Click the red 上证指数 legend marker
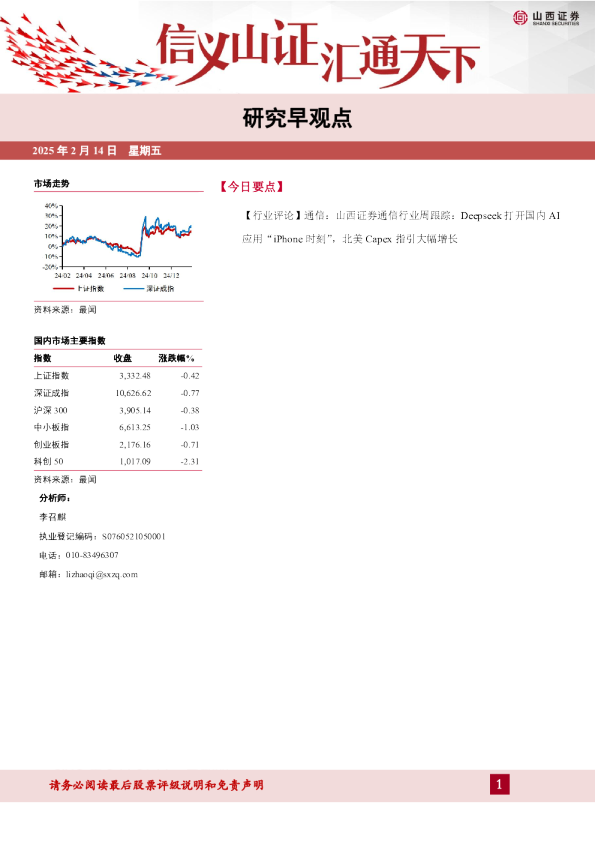 click(63, 289)
